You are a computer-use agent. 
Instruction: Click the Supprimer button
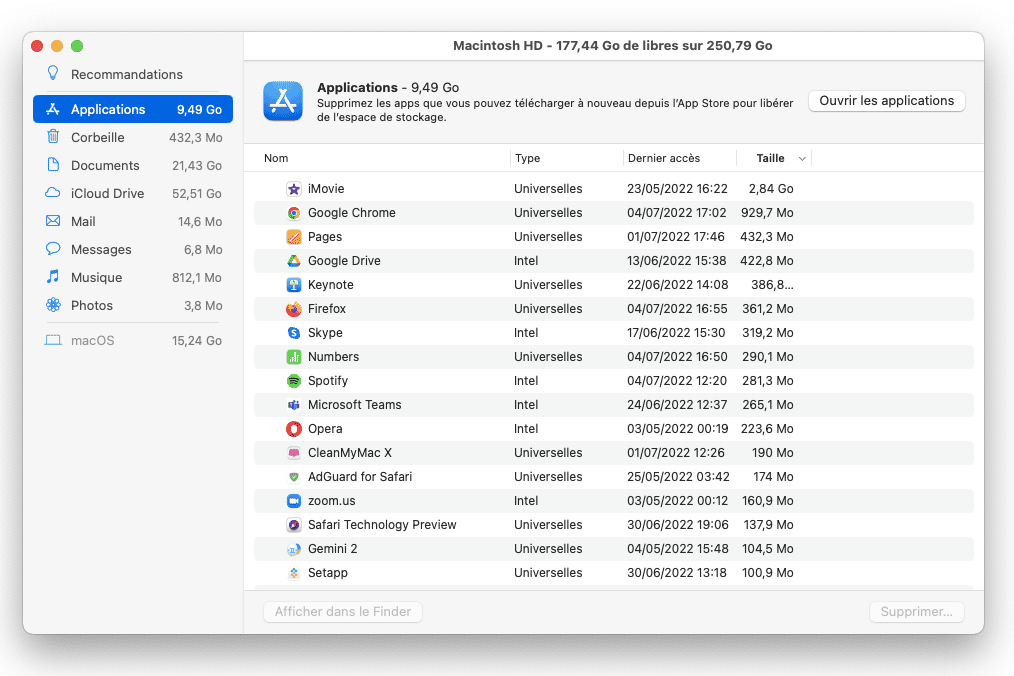pyautogui.click(x=916, y=612)
